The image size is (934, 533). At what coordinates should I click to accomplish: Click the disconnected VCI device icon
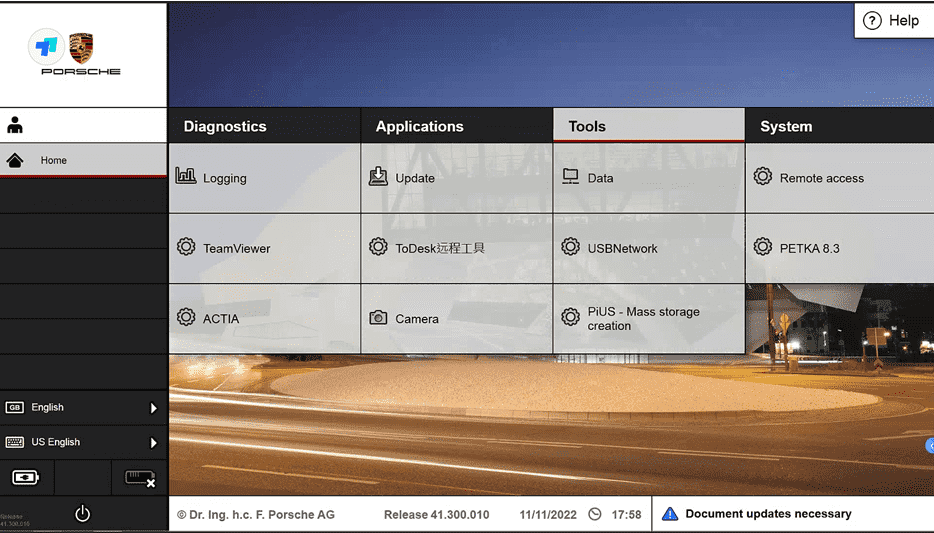click(140, 478)
